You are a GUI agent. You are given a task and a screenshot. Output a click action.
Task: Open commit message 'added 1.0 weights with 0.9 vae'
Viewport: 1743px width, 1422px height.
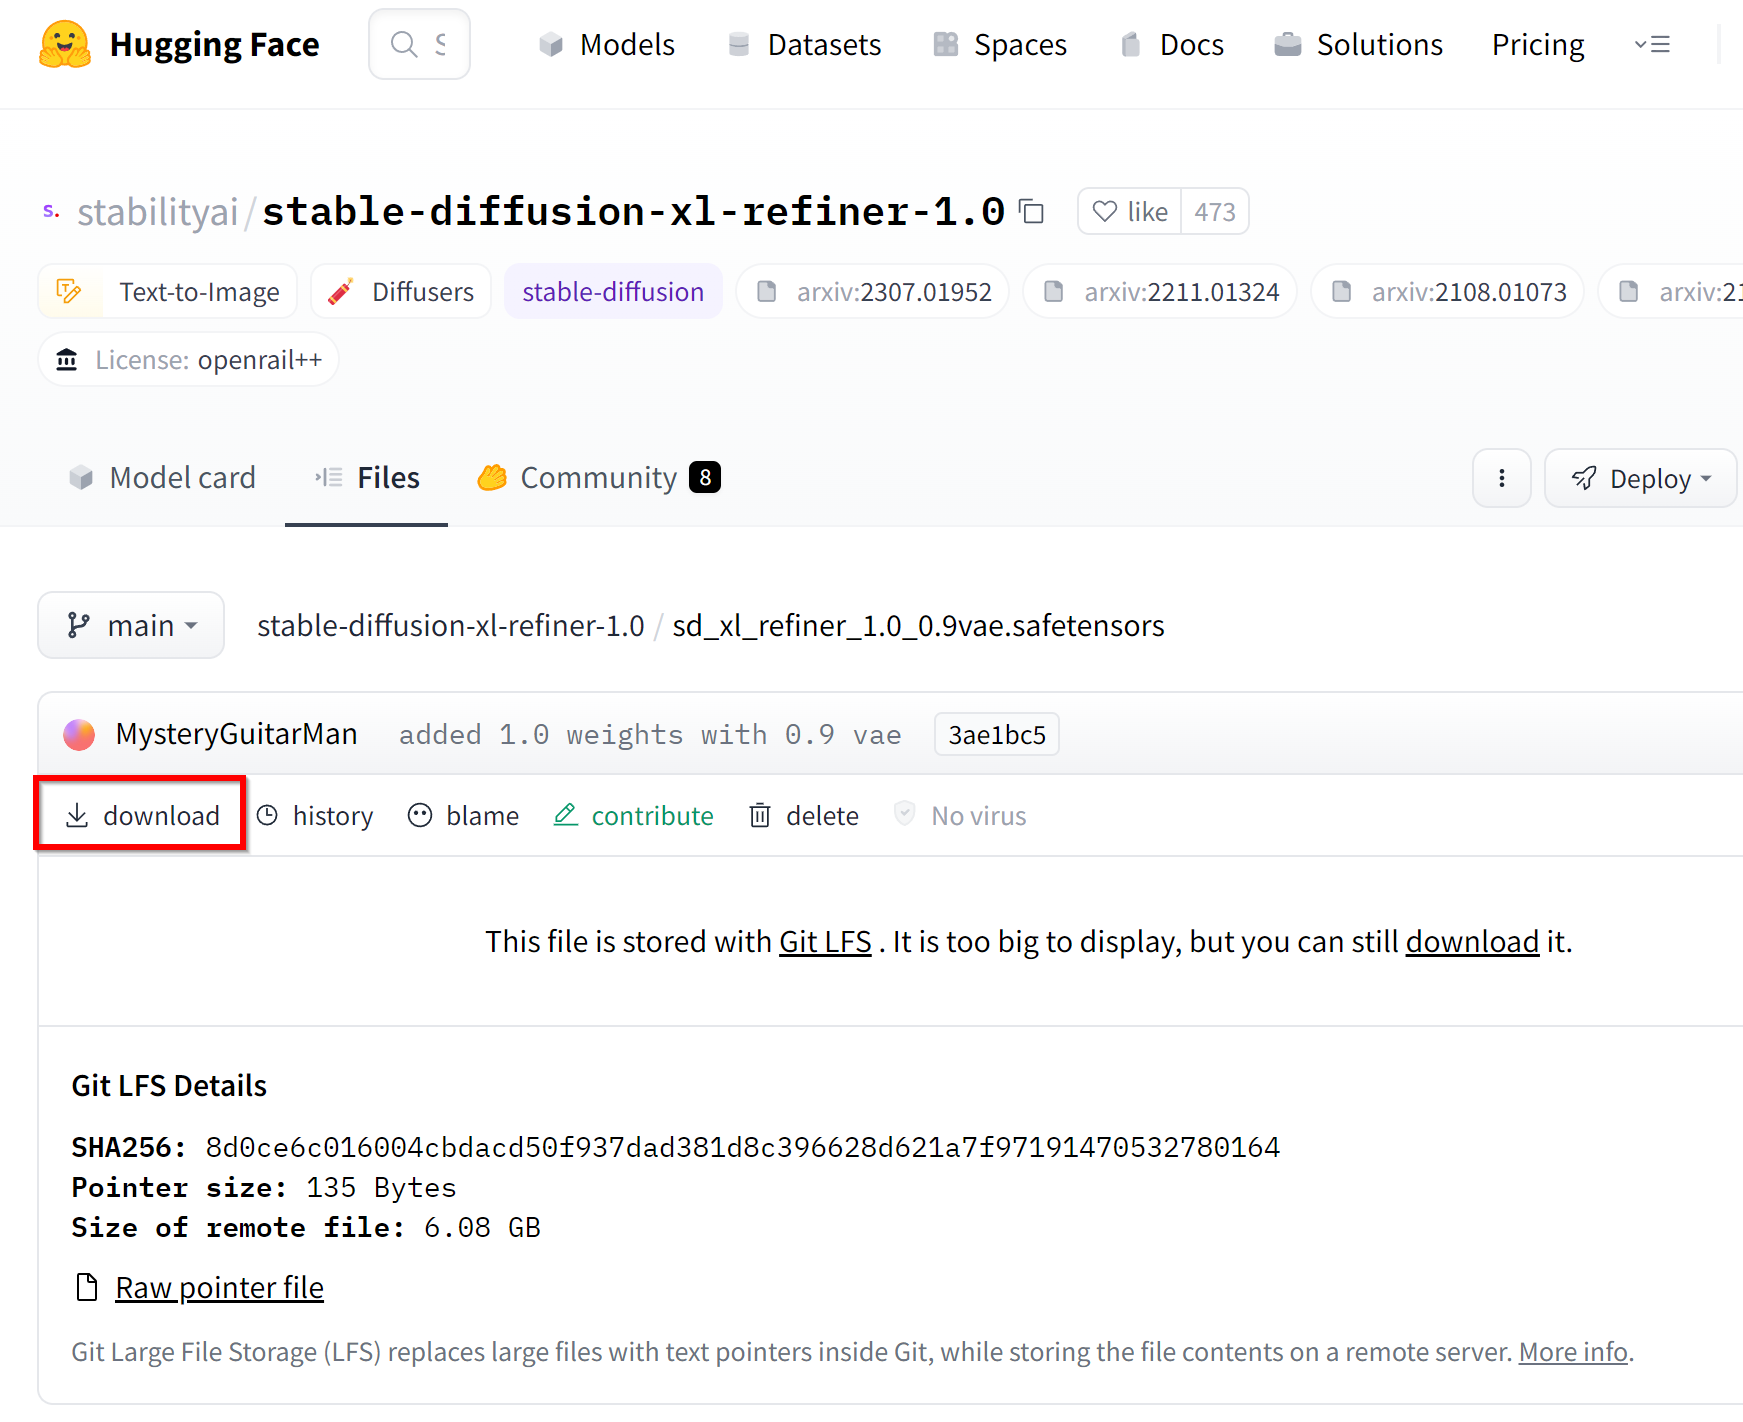[650, 735]
